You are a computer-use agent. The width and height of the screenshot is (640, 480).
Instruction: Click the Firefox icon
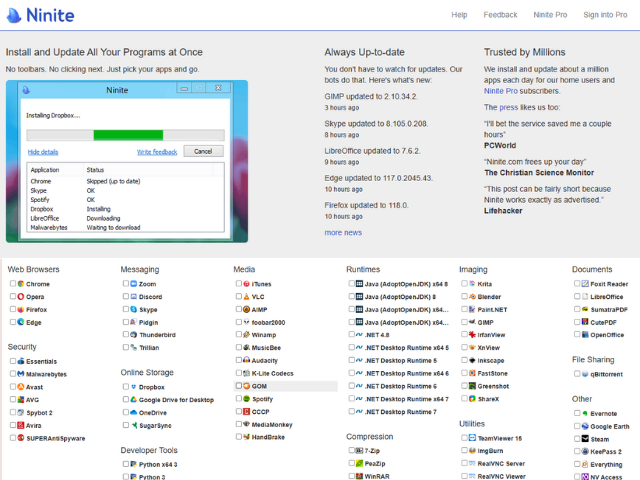21,309
